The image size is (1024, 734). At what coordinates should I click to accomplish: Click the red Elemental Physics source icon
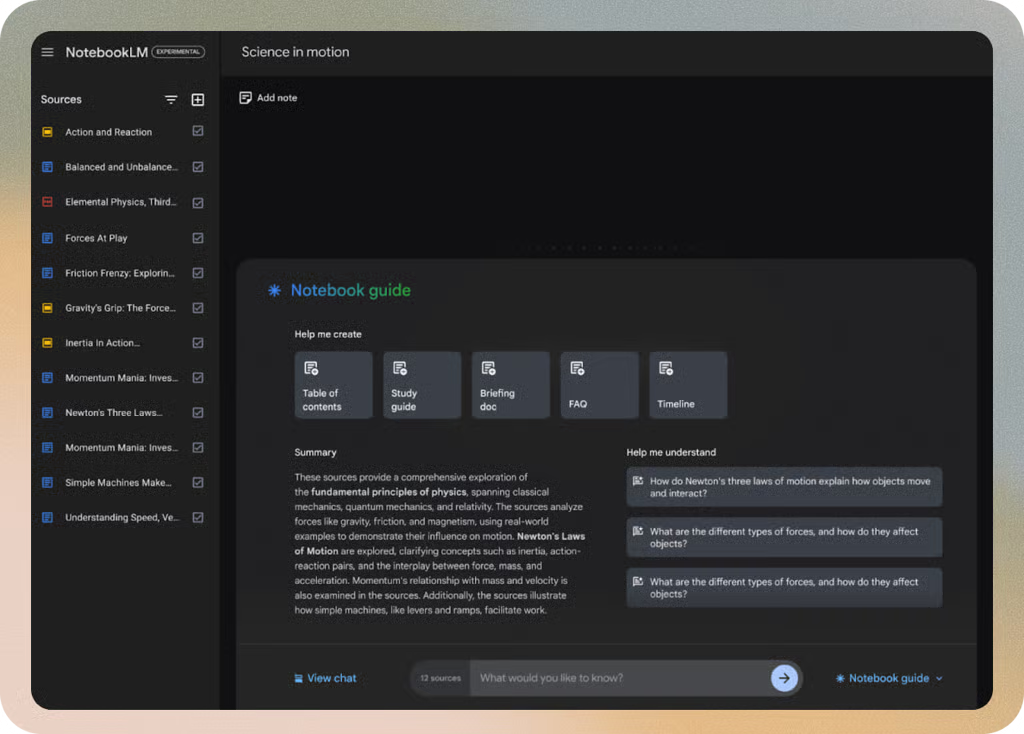pos(47,202)
